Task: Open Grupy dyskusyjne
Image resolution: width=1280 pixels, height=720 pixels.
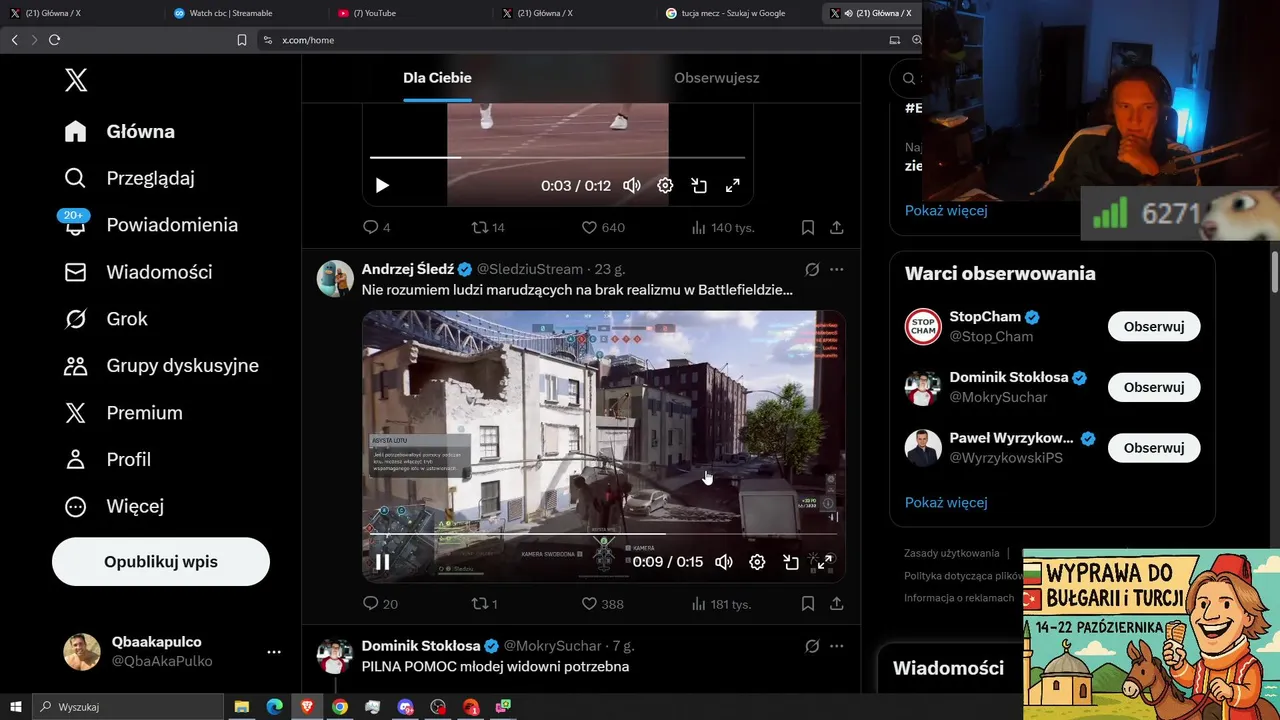Action: click(160, 366)
